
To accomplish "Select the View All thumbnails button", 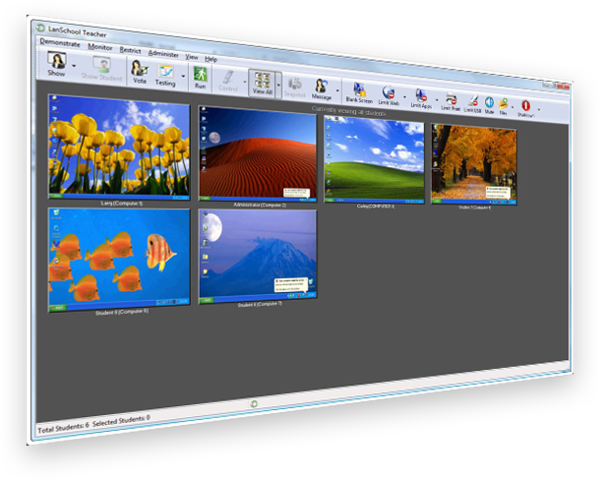I will pyautogui.click(x=262, y=83).
